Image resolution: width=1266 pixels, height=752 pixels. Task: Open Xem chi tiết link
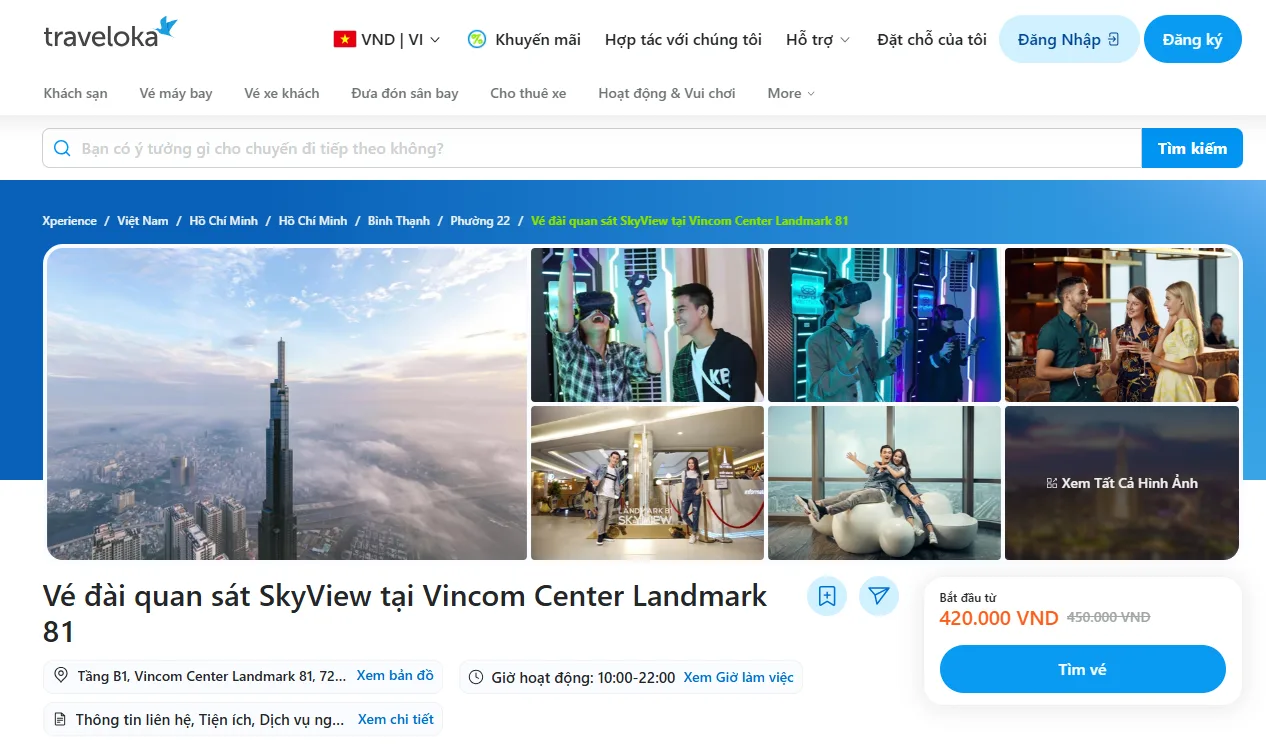point(396,719)
